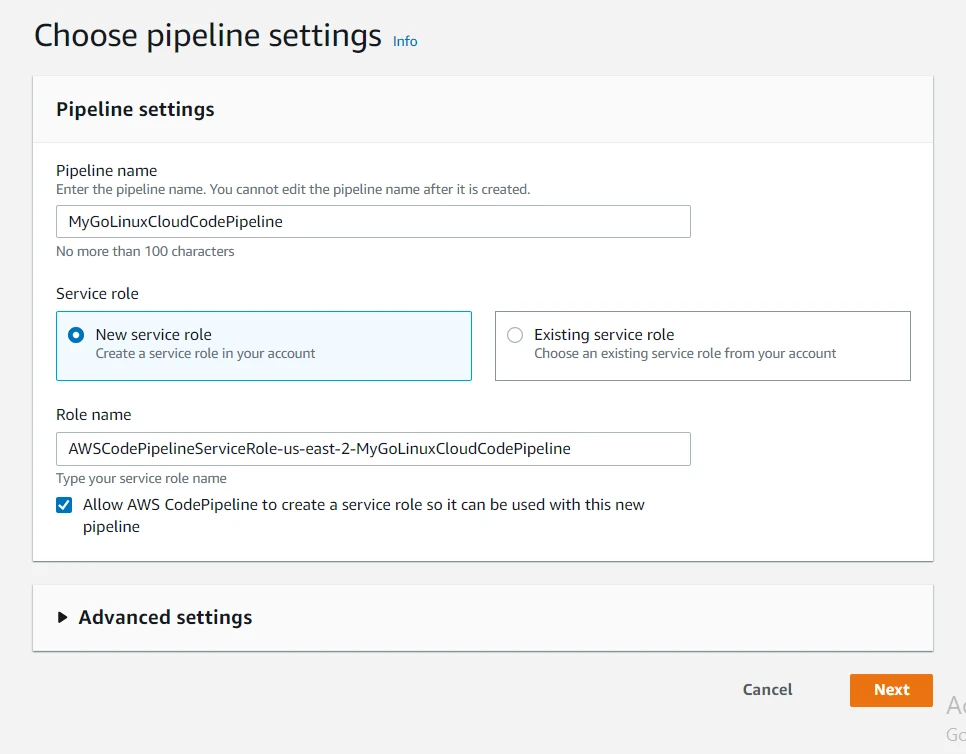The height and width of the screenshot is (754, 966).
Task: Click the Advanced settings heading text
Action: click(165, 618)
